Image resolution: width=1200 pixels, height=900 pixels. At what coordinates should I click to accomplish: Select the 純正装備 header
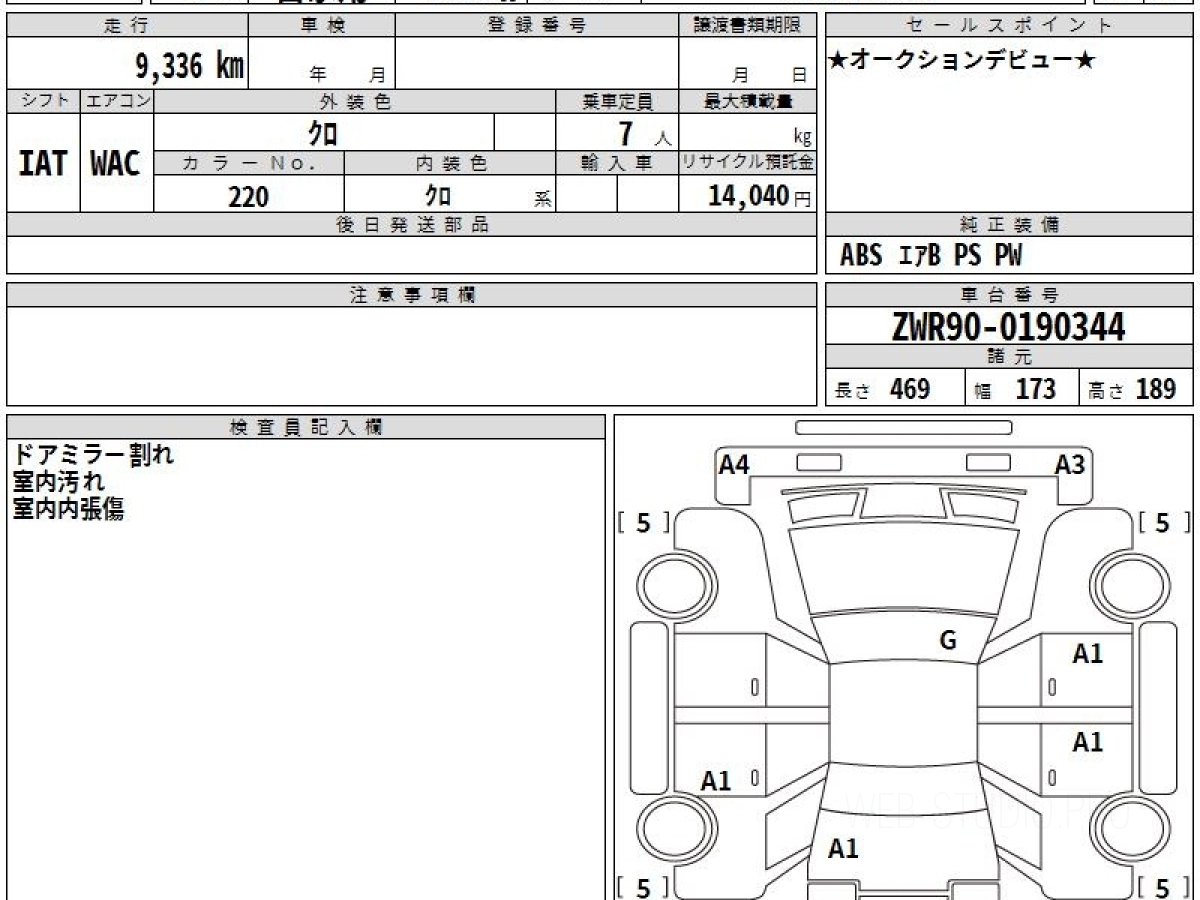point(1010,225)
